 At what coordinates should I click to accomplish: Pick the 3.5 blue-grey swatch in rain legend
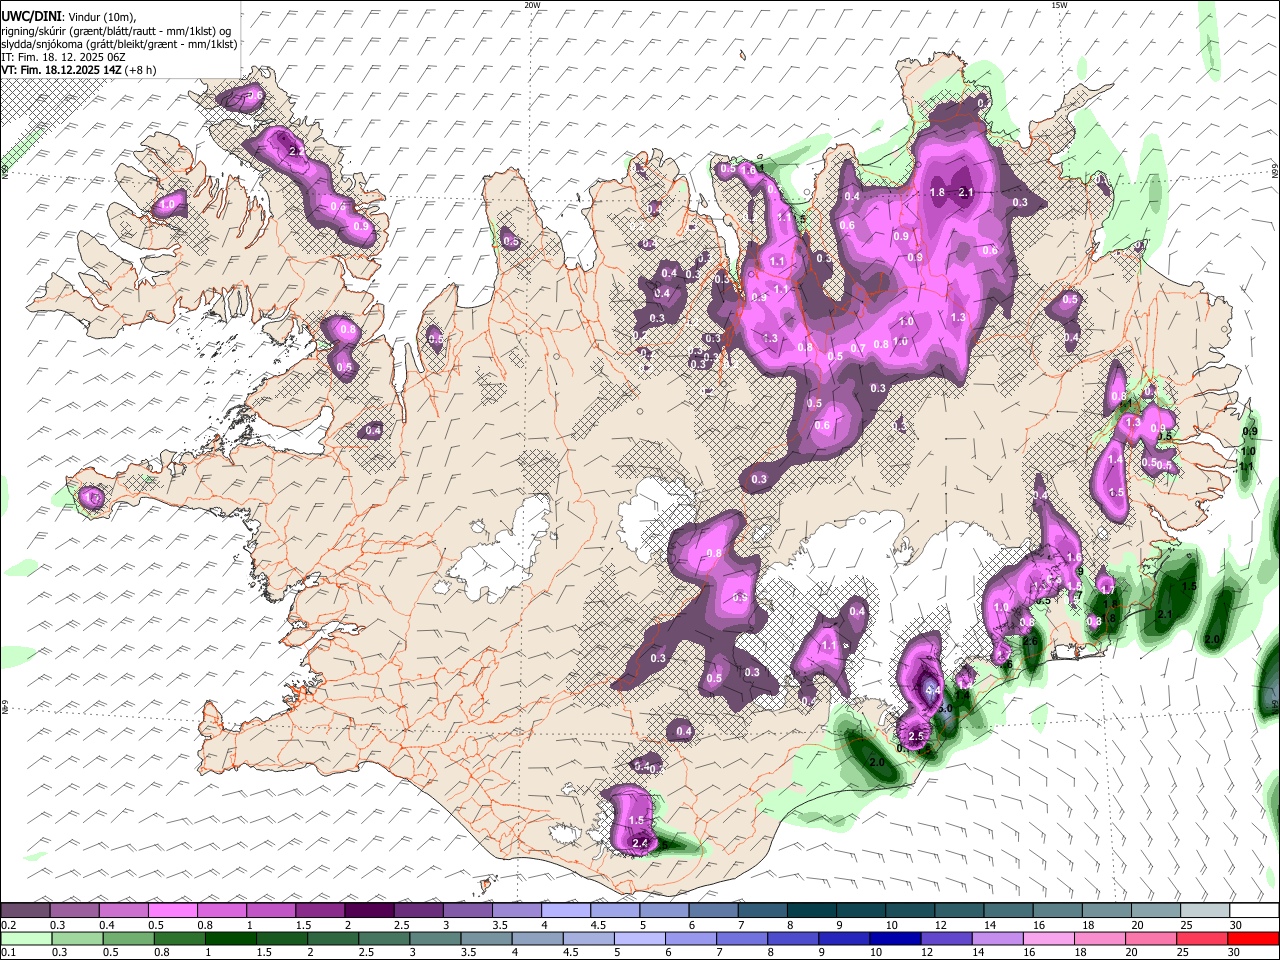487,938
